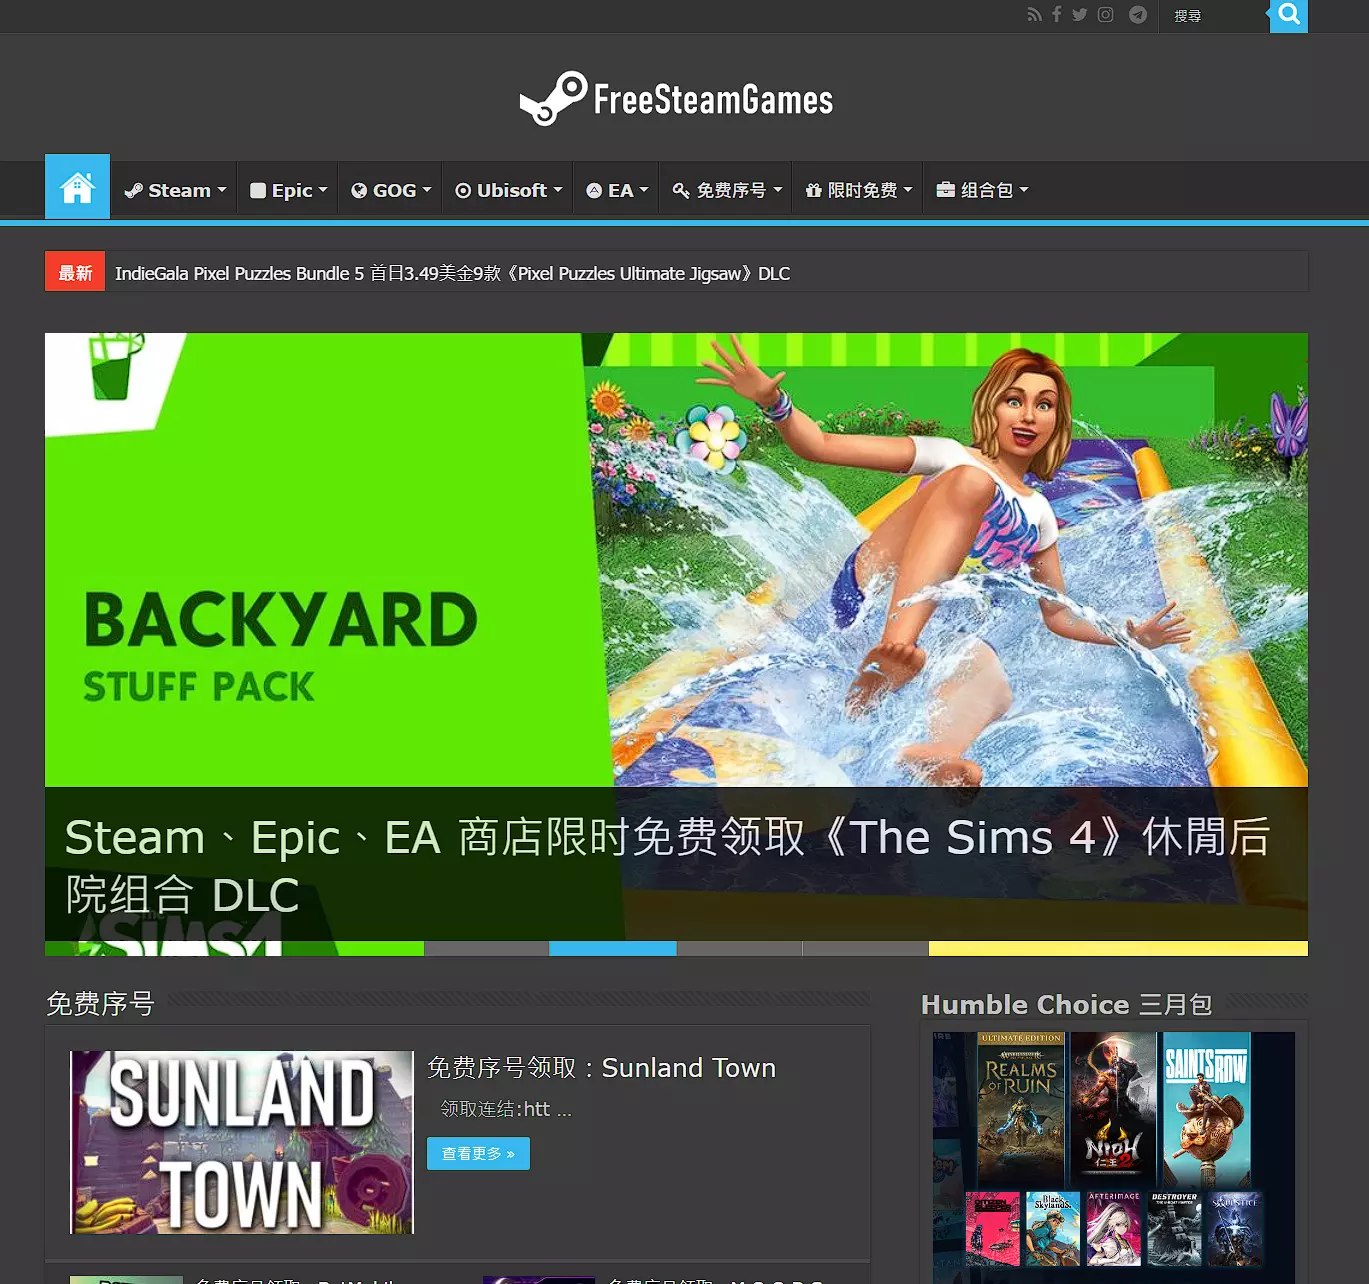Expand the 免费序号 dropdown menu
Viewport: 1369px width, 1284px height.
coord(727,190)
